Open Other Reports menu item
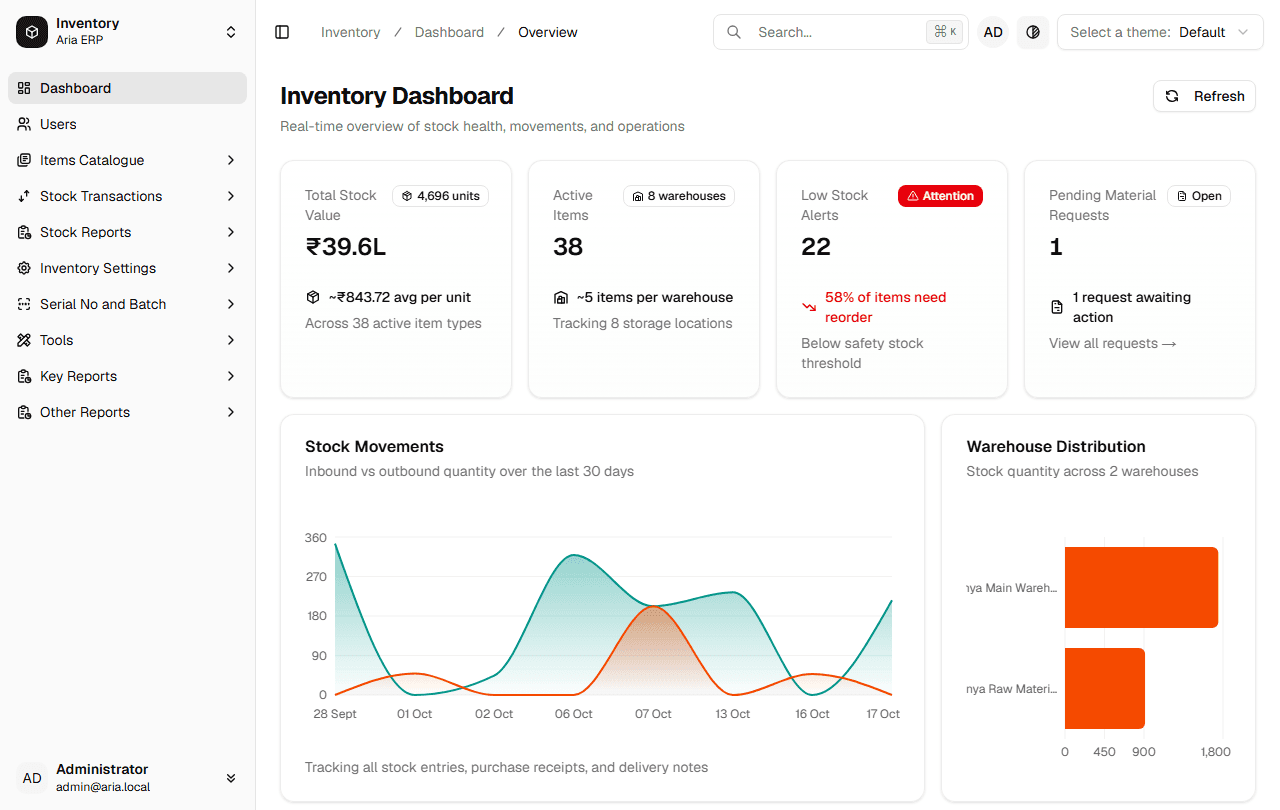 [127, 412]
